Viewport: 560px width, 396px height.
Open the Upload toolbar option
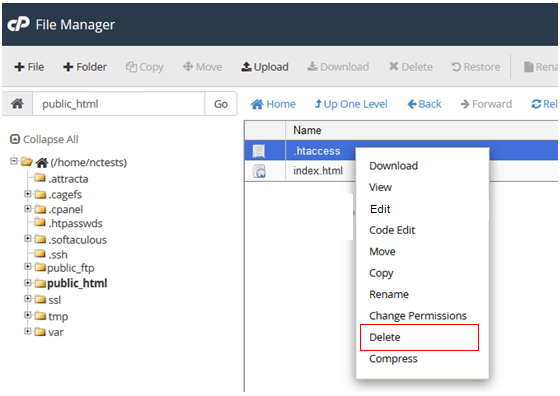[265, 67]
